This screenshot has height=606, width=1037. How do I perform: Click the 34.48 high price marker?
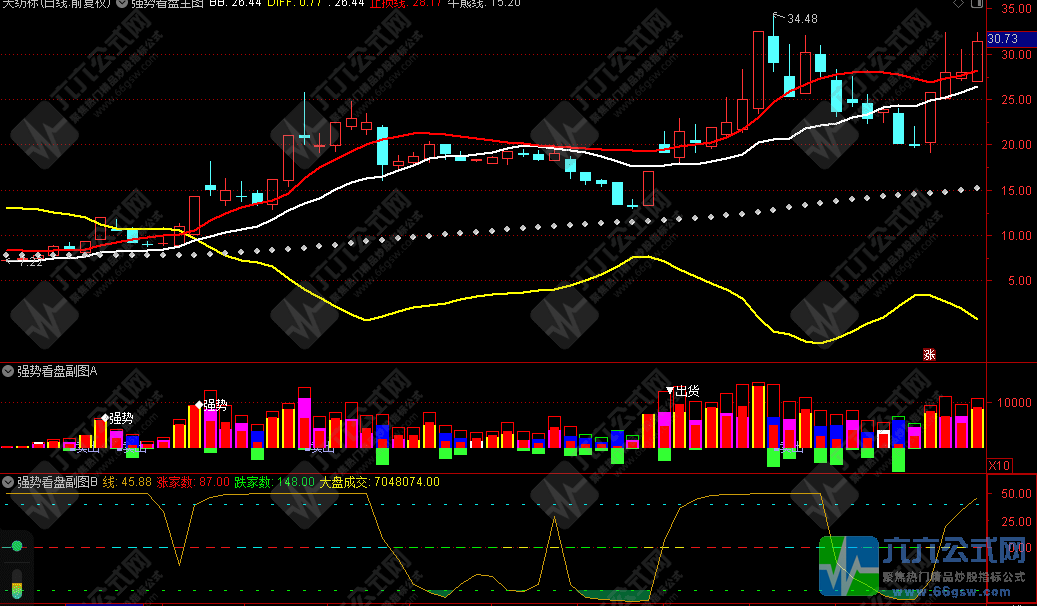pos(801,19)
